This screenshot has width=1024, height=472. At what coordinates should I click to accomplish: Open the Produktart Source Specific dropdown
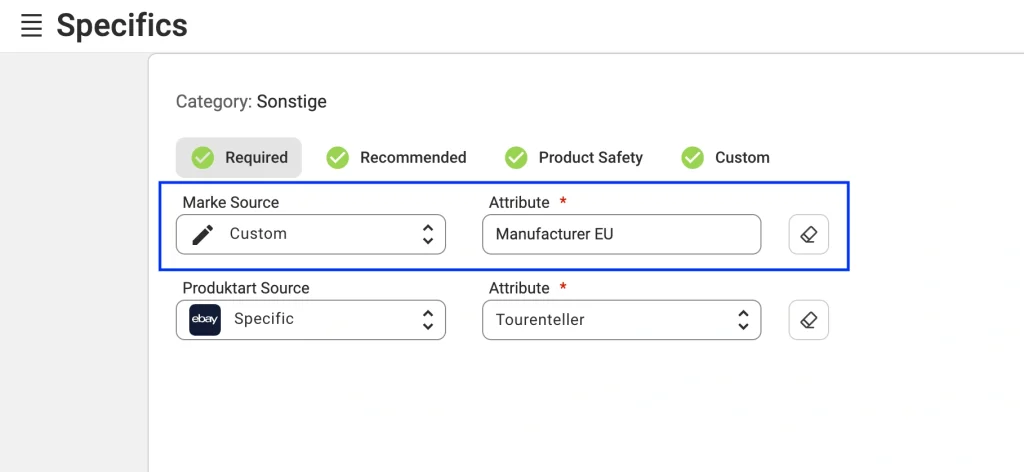coord(311,320)
